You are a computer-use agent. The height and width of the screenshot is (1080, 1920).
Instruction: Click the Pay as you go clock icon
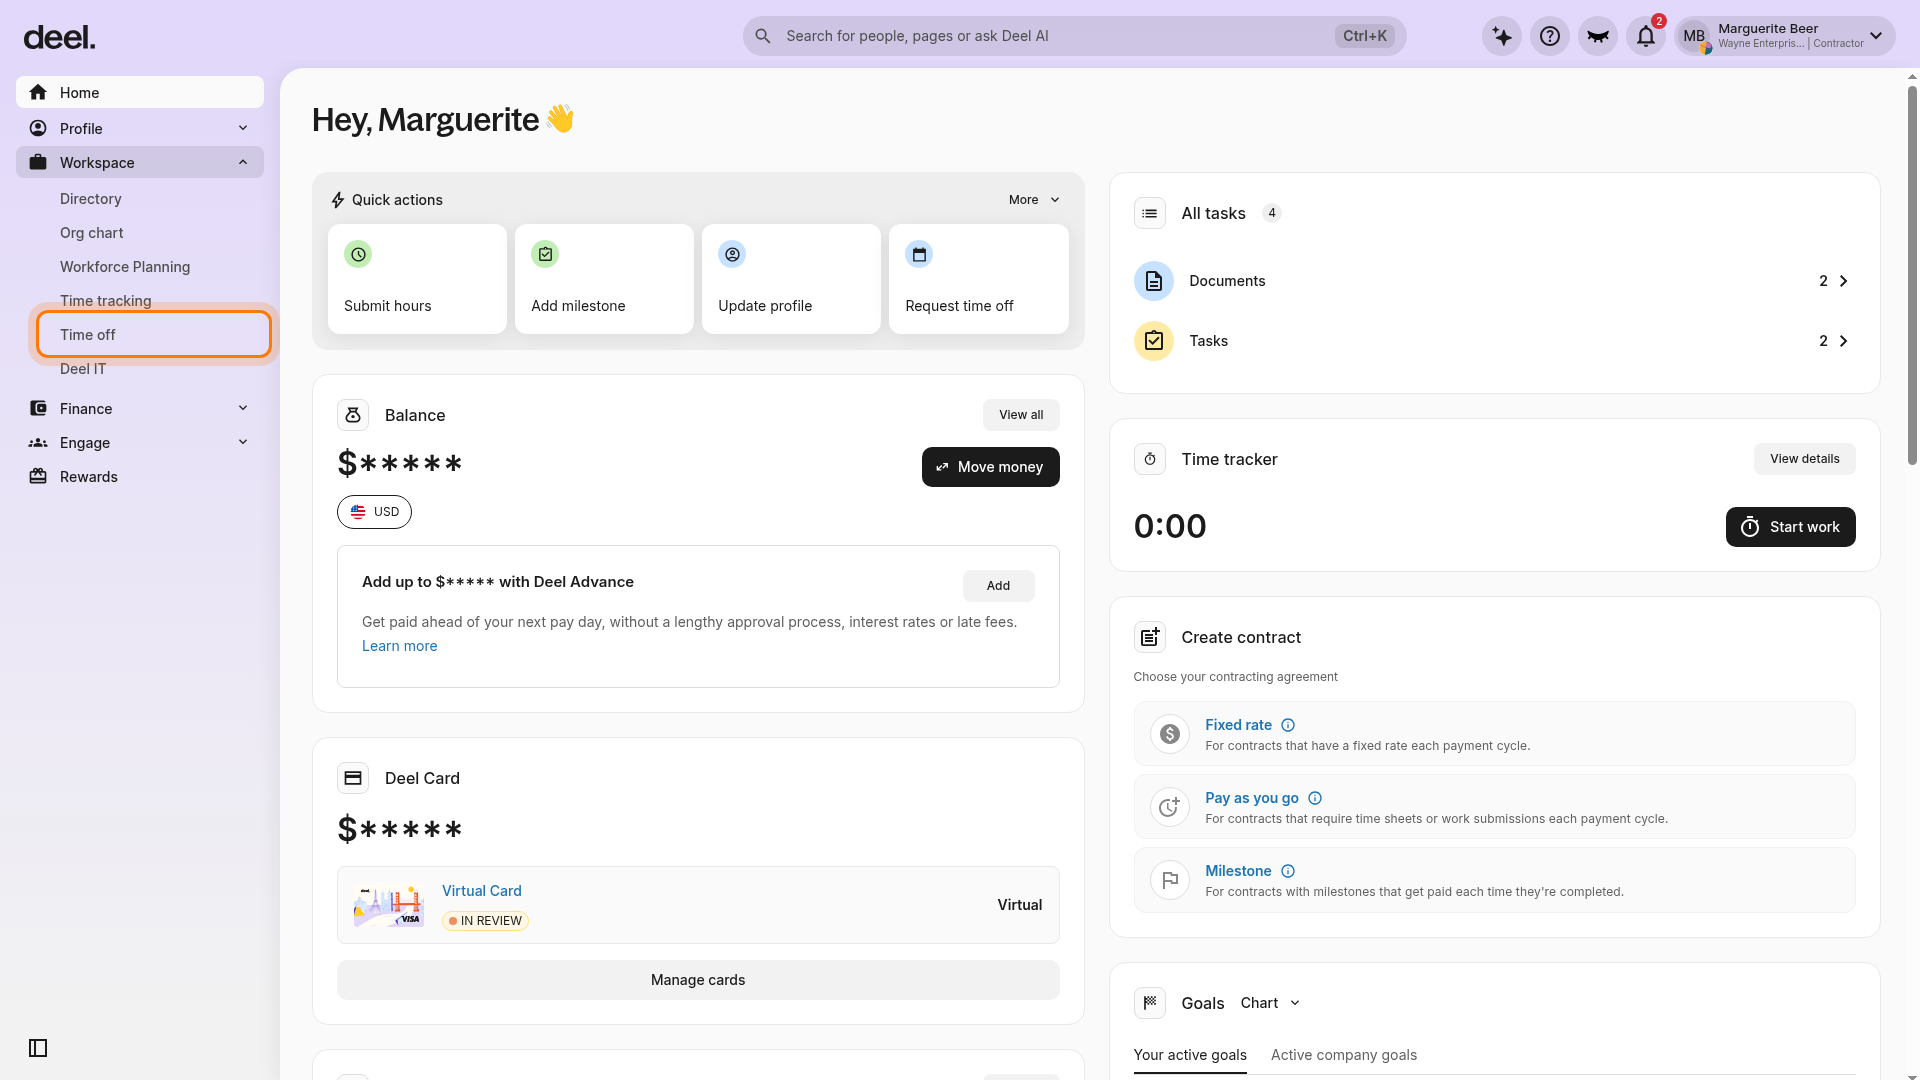coord(1170,807)
